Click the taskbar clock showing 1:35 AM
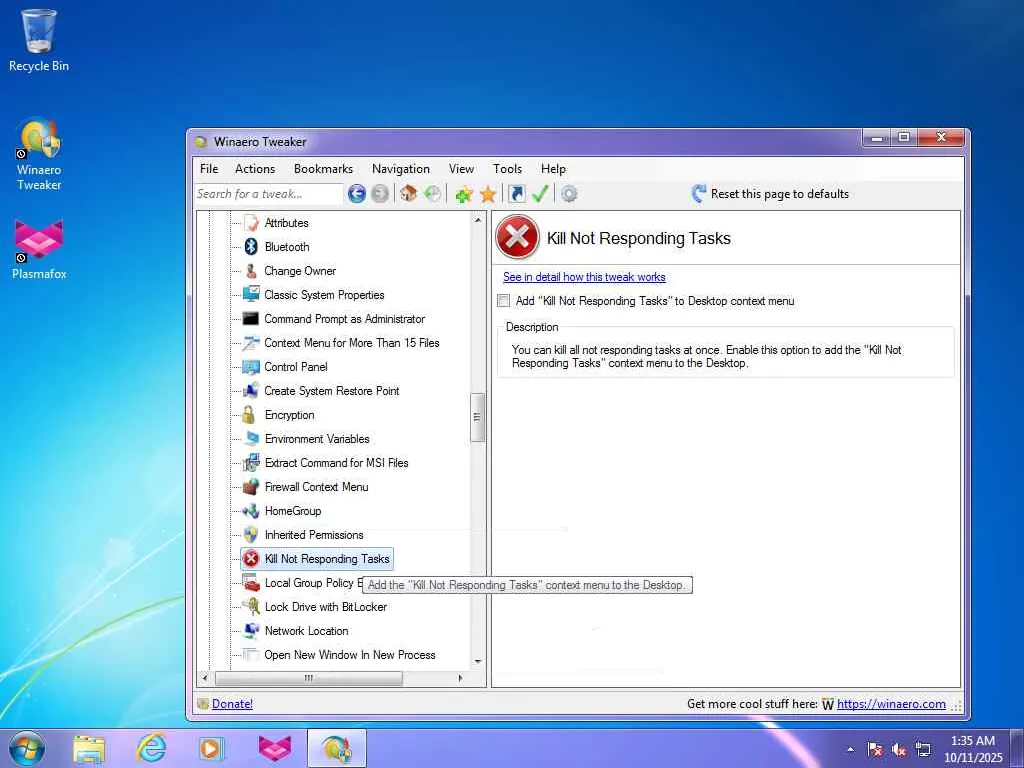1024x768 pixels. pos(972,749)
